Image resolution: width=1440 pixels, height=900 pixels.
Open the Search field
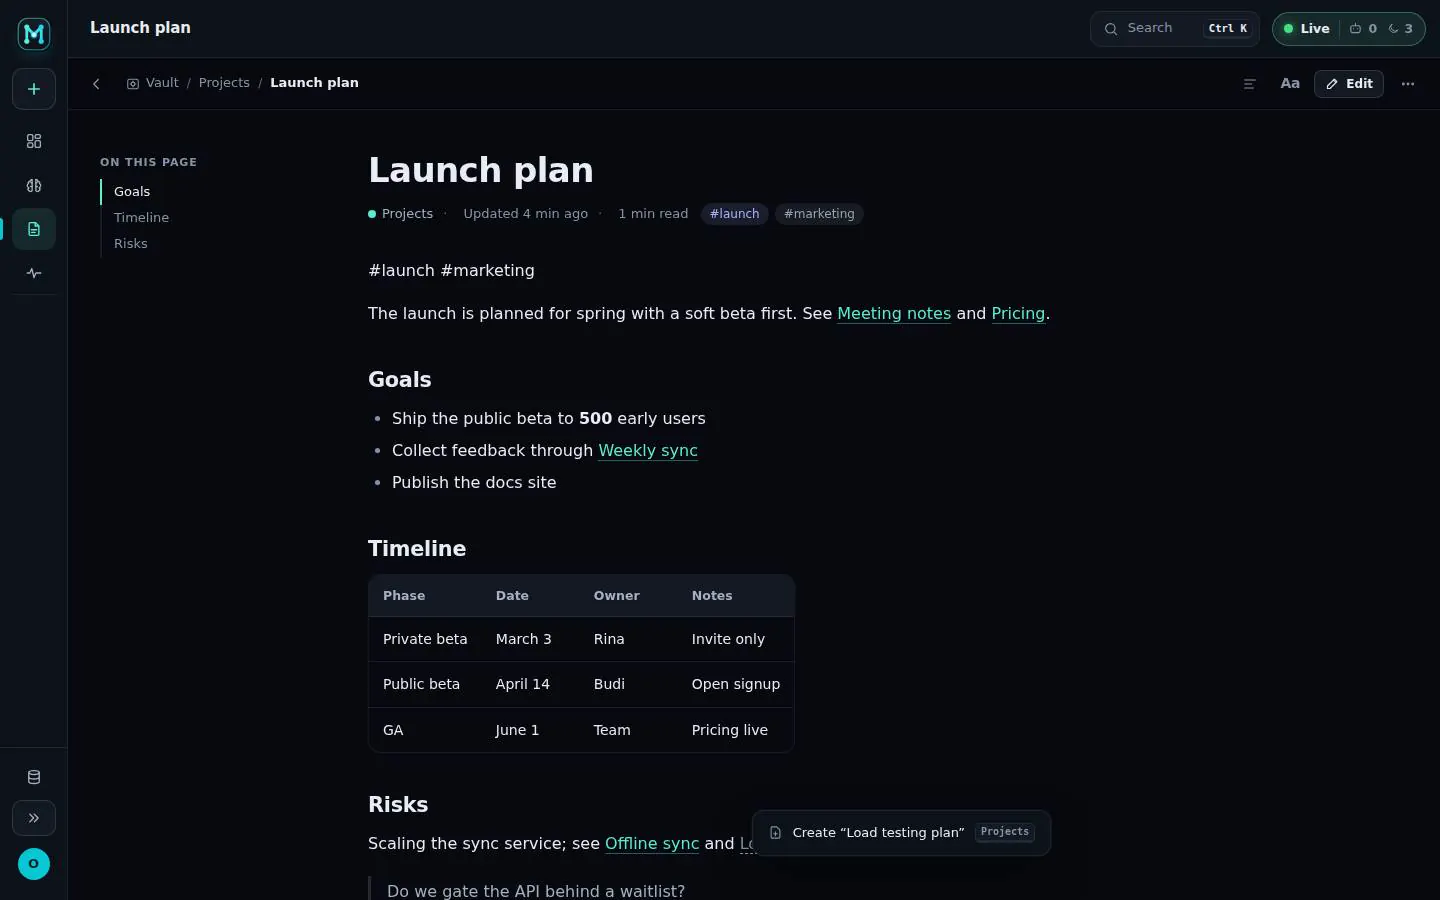tap(1175, 28)
